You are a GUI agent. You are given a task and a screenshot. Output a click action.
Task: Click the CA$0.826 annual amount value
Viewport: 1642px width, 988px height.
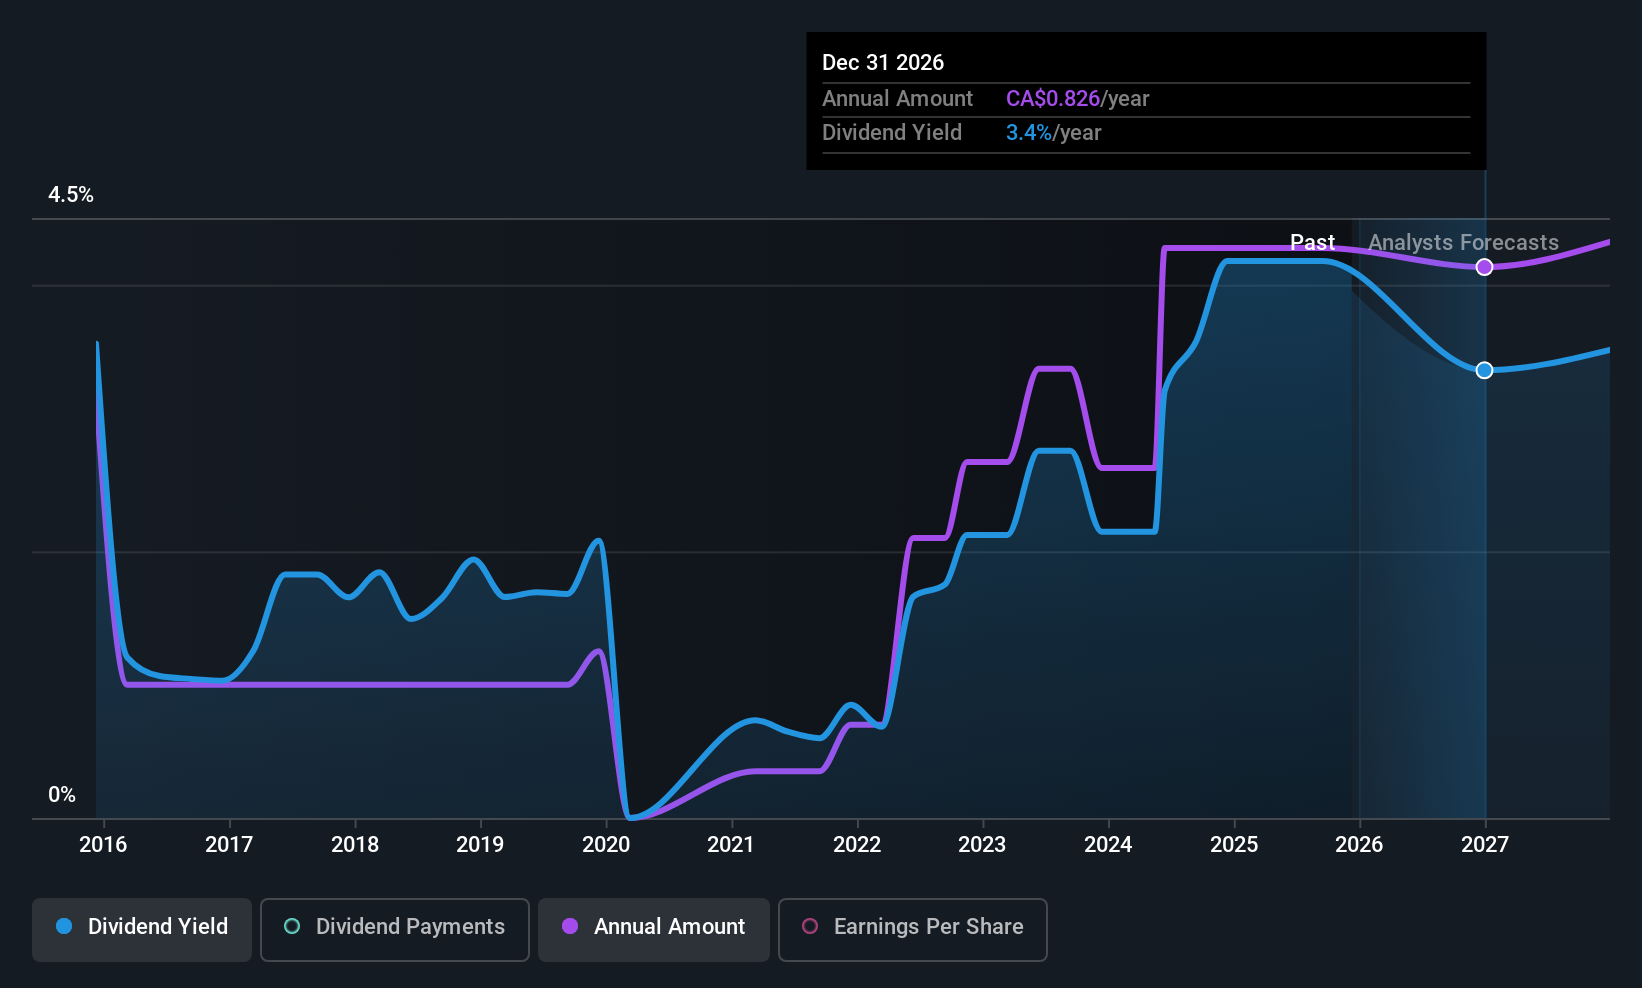pyautogui.click(x=1053, y=99)
